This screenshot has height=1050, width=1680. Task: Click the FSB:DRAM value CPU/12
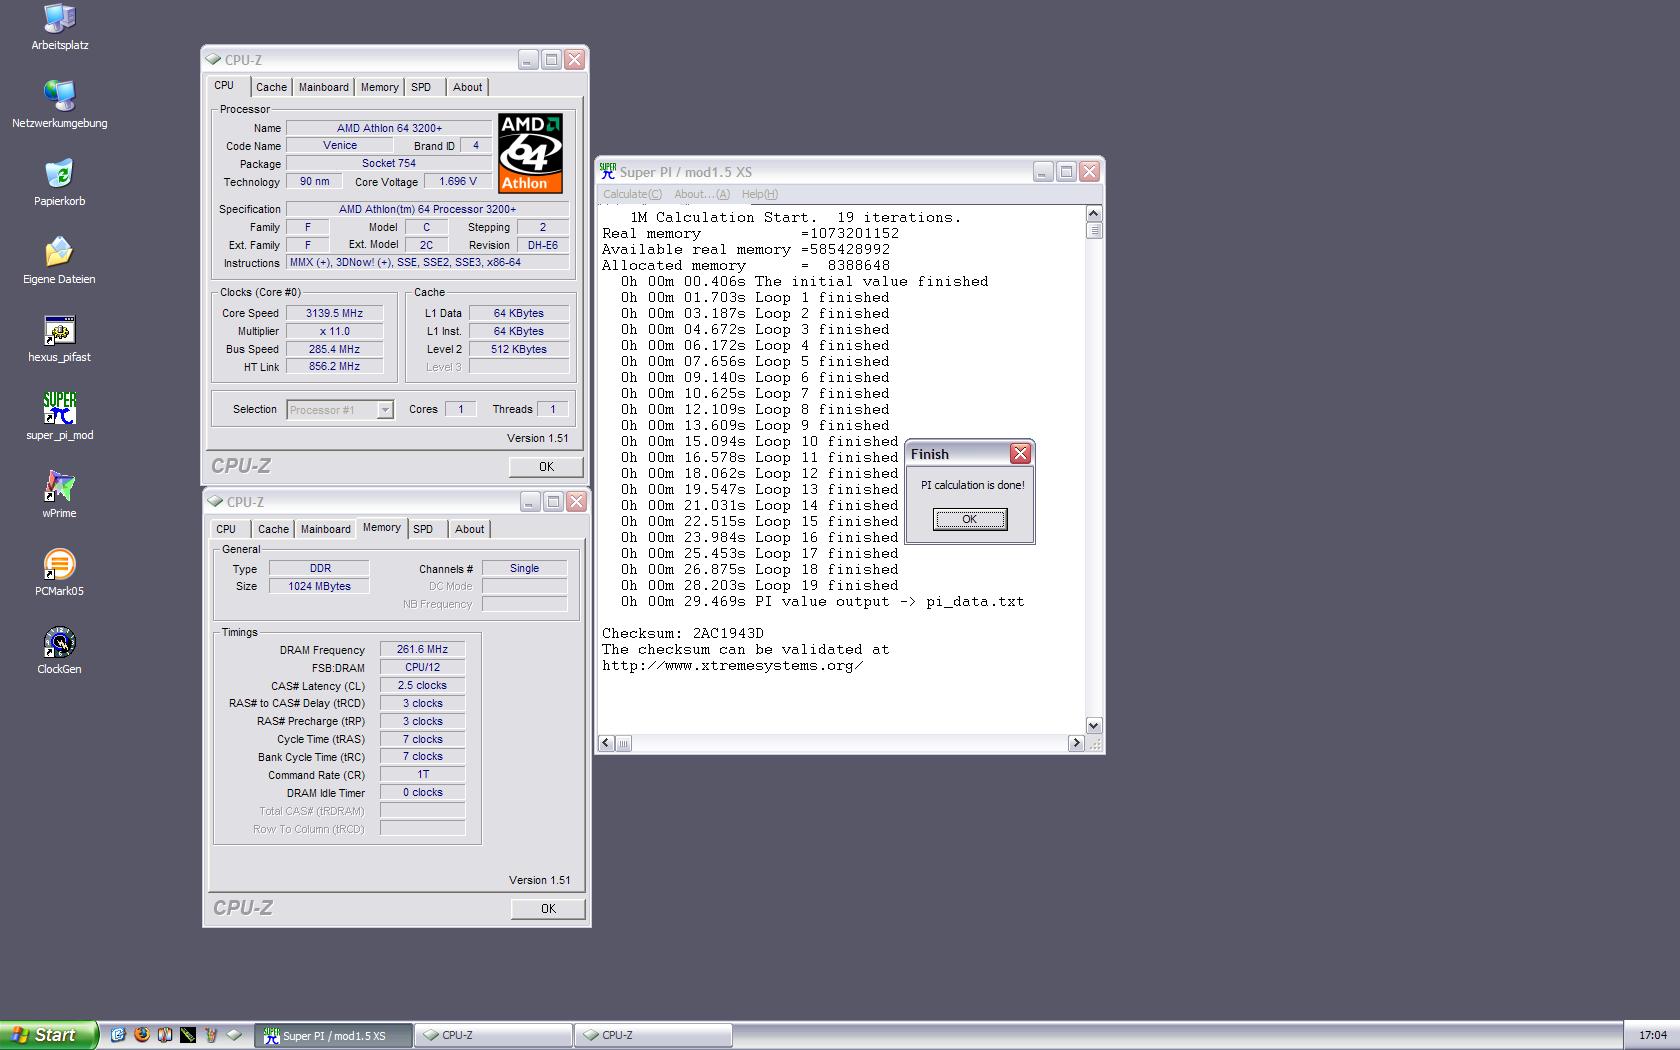(x=422, y=667)
